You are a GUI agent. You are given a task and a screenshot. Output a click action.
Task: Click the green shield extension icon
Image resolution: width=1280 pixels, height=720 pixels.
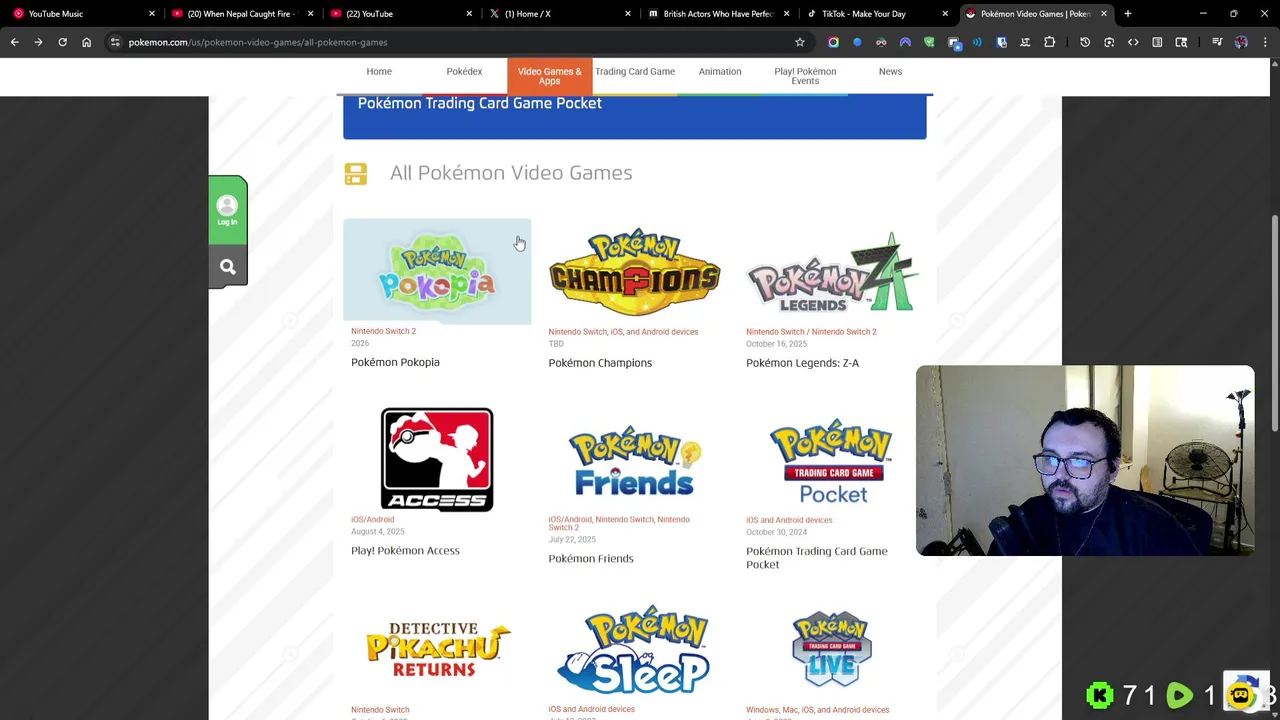929,42
